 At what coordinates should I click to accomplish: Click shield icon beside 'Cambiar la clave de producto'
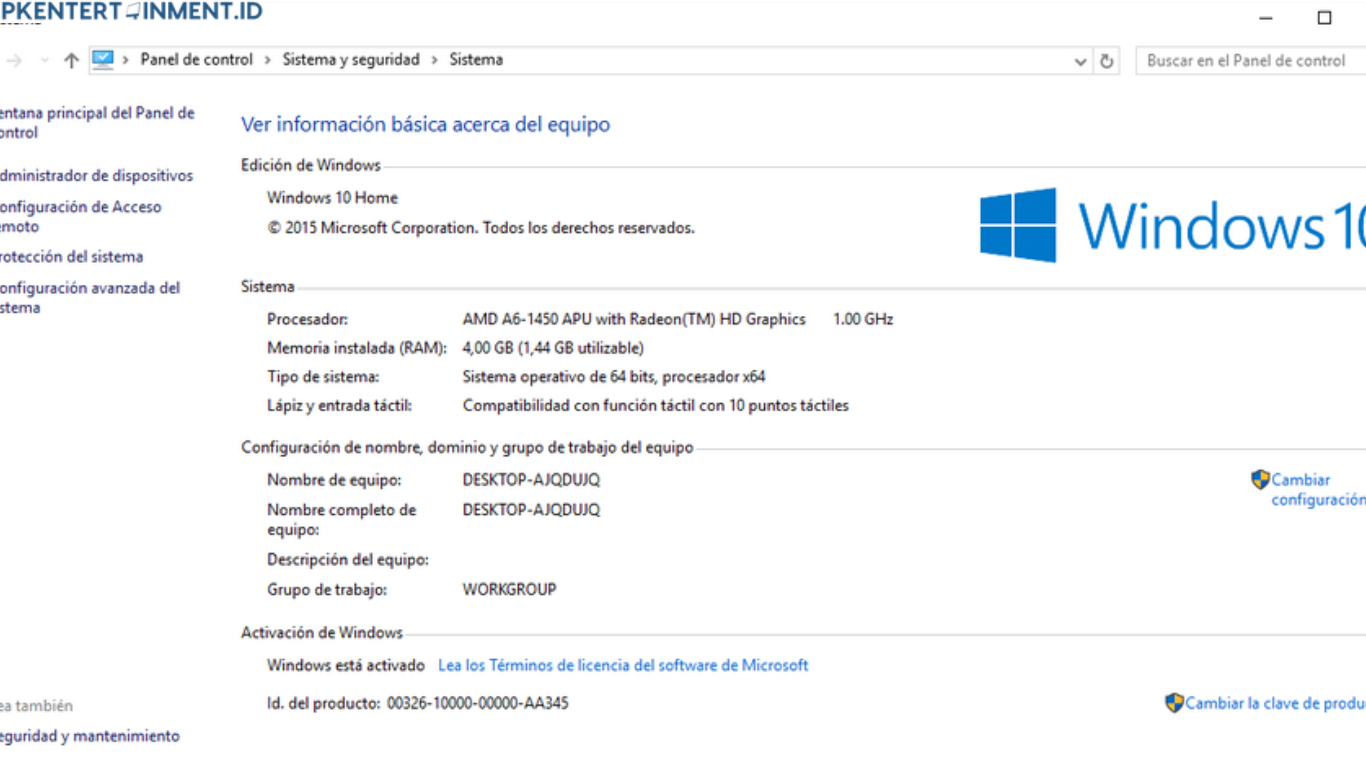1174,703
